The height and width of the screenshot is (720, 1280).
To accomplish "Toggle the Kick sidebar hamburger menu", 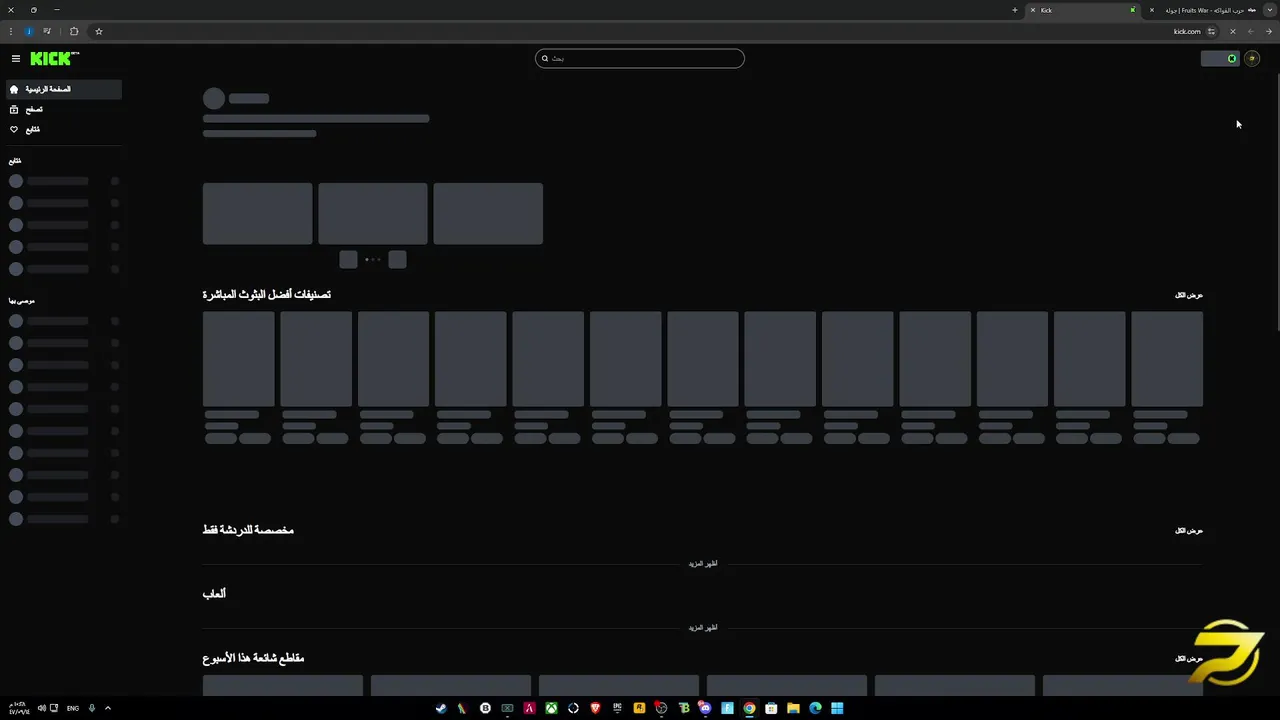I will 16,59.
